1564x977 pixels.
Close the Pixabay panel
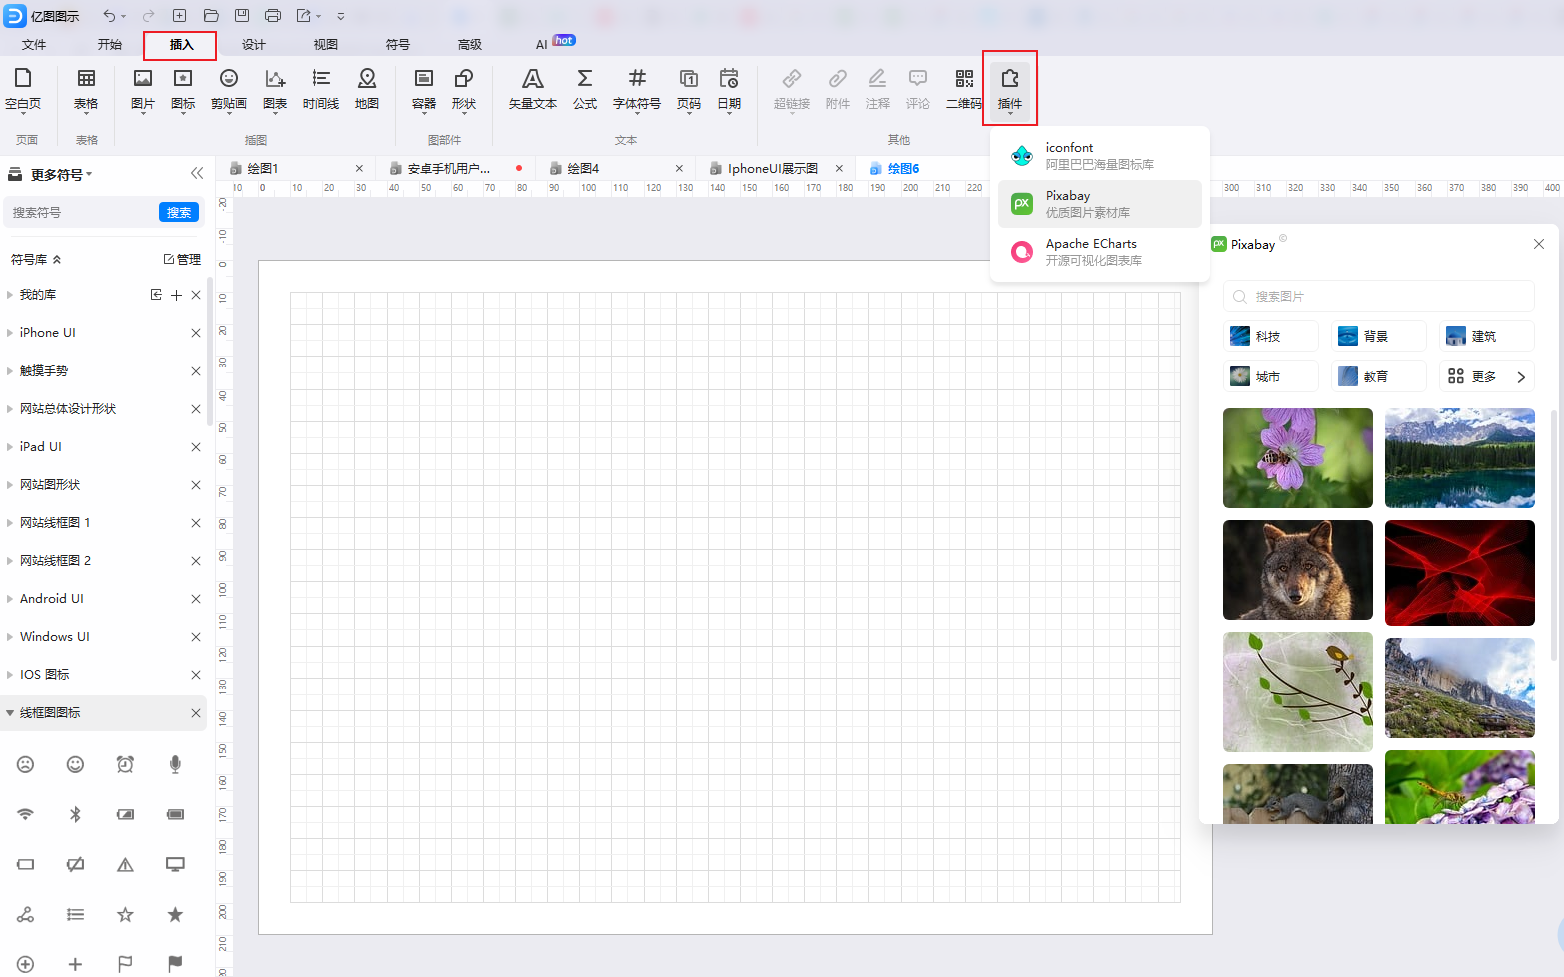(1539, 244)
